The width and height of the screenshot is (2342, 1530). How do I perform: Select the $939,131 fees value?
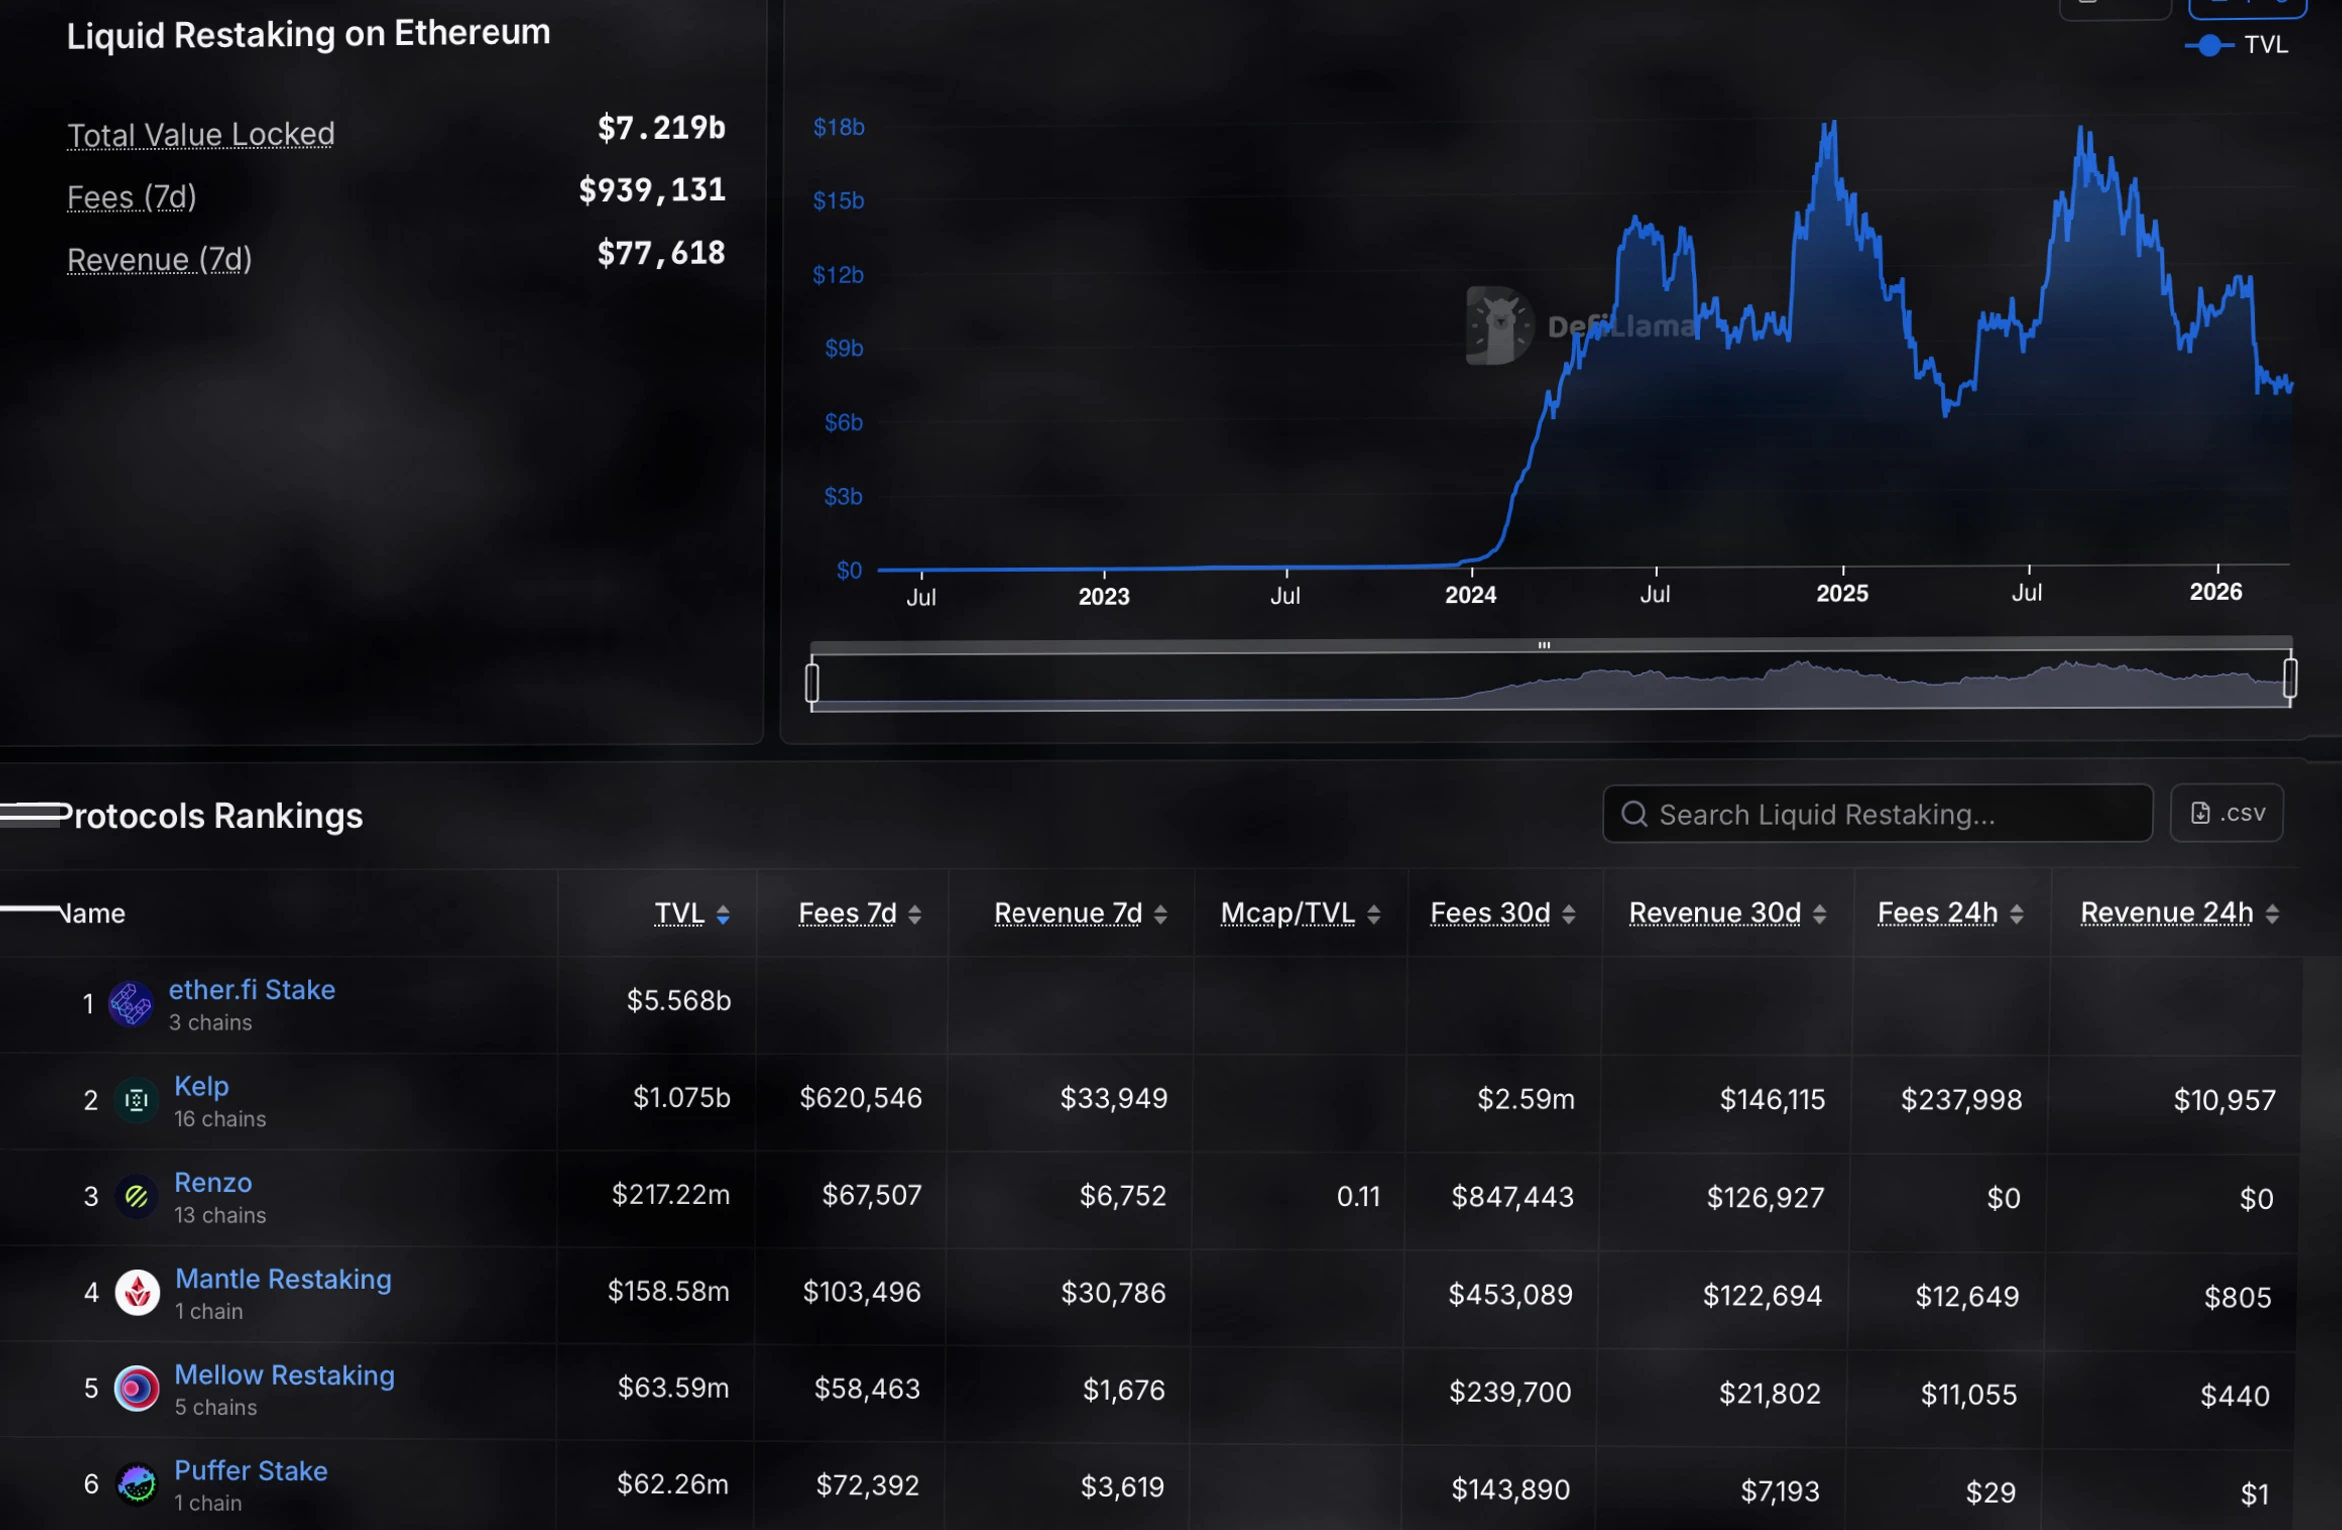point(652,190)
